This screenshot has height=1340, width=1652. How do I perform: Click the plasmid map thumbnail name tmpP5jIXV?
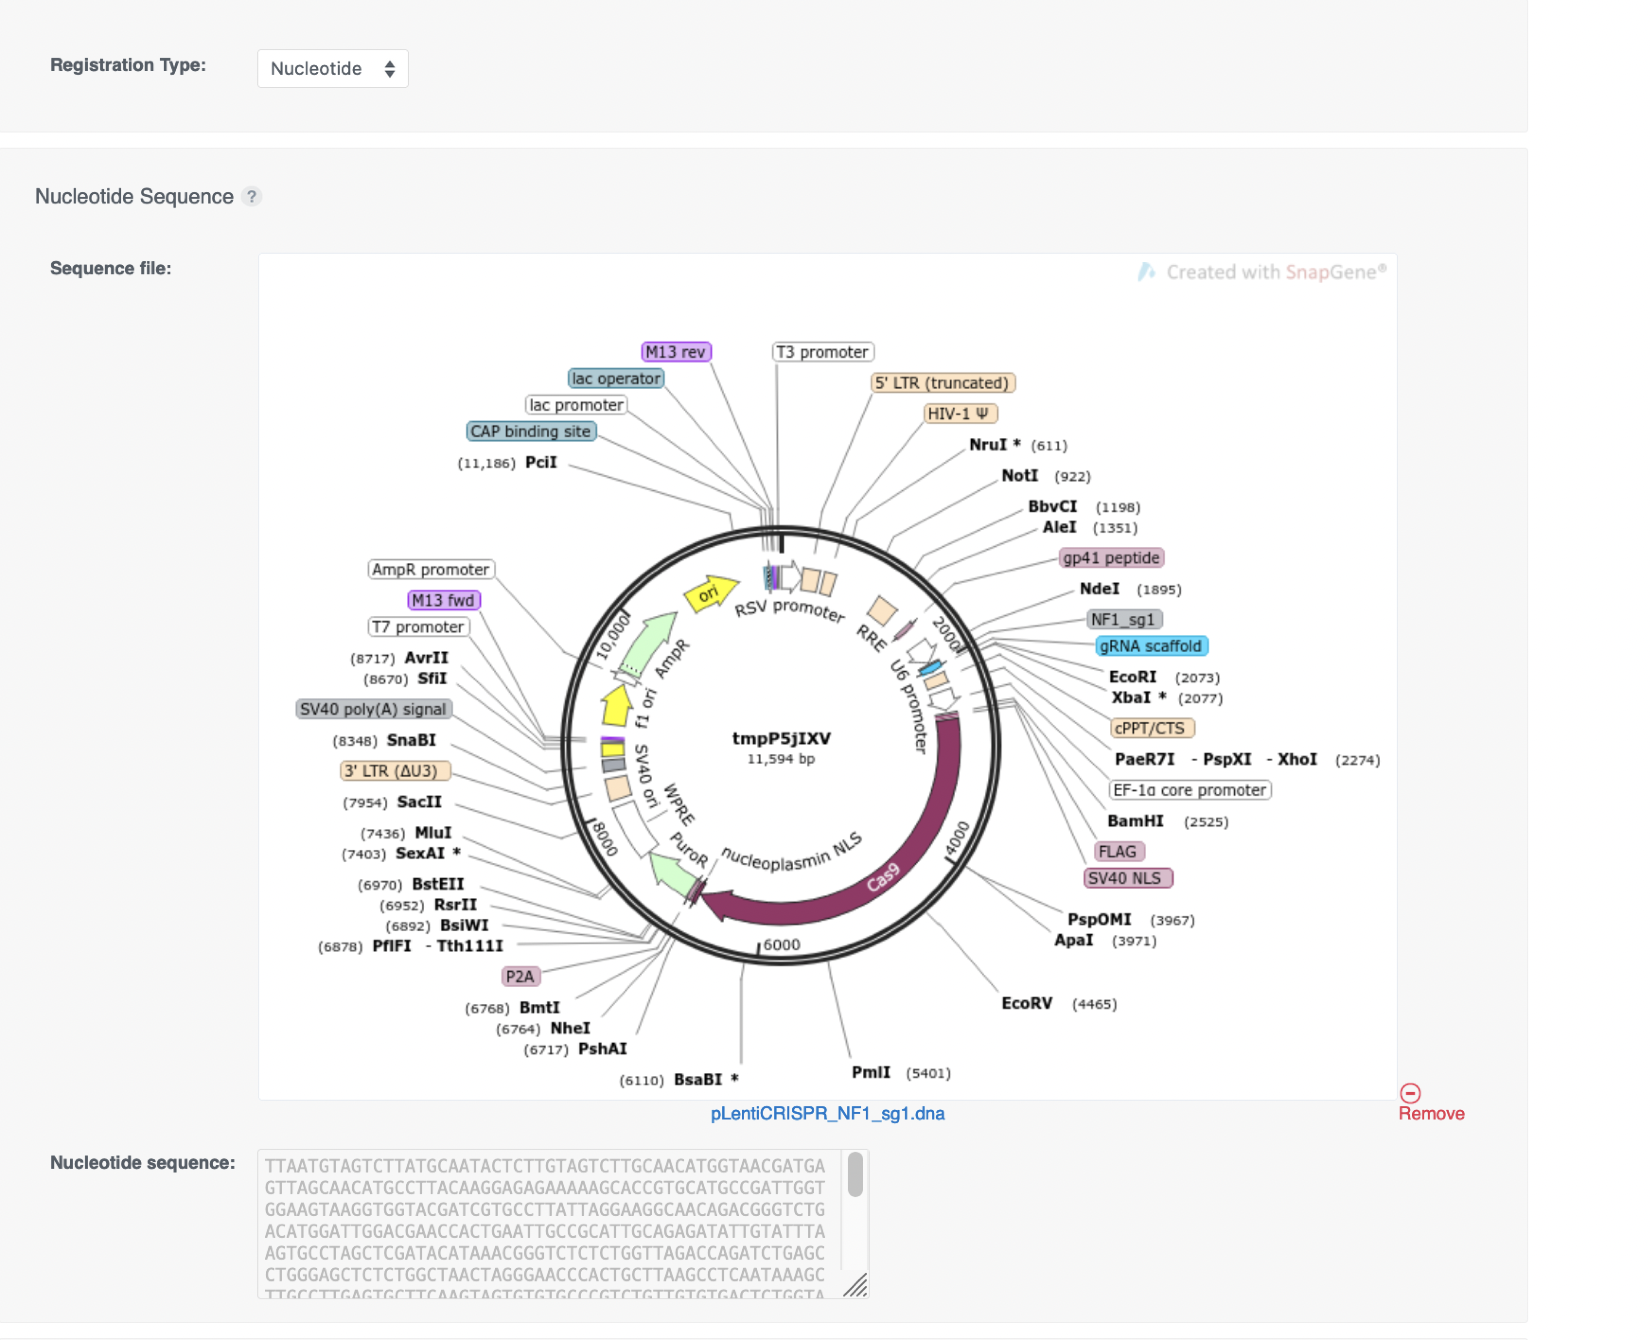point(781,739)
